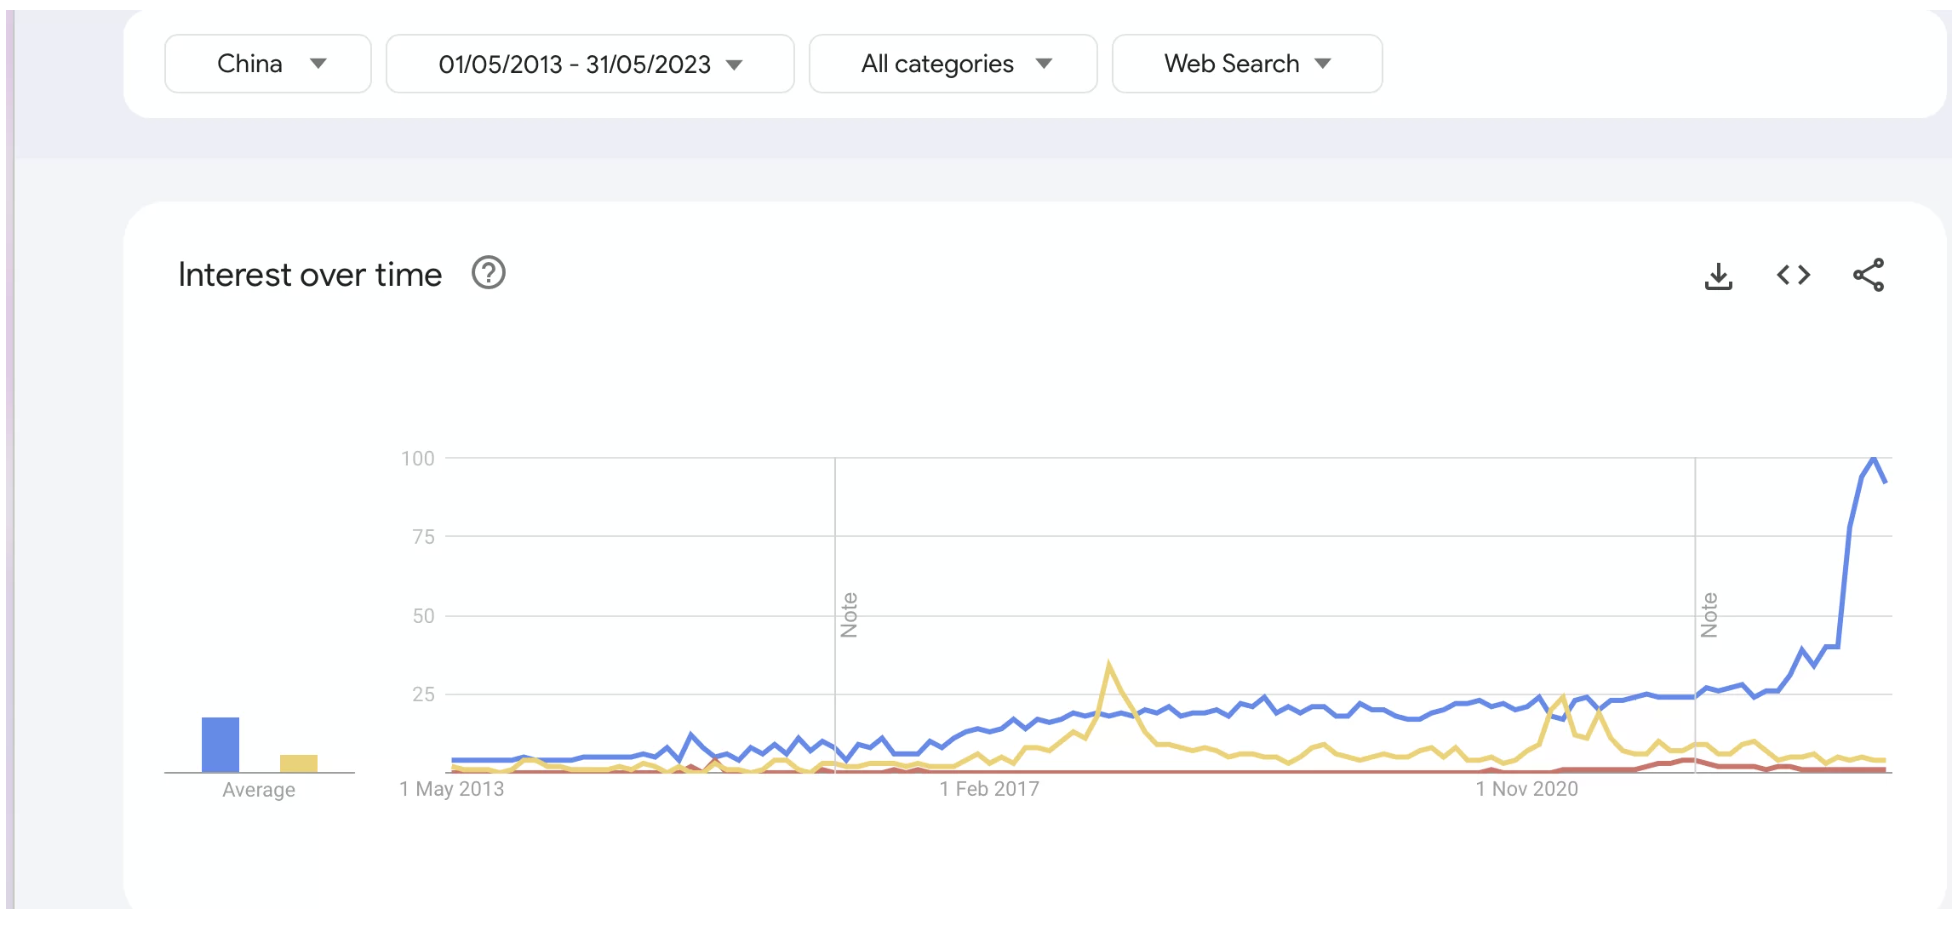Screen dimensions: 1958x928
Task: Open the Web Search type dropdown
Action: click(1247, 64)
